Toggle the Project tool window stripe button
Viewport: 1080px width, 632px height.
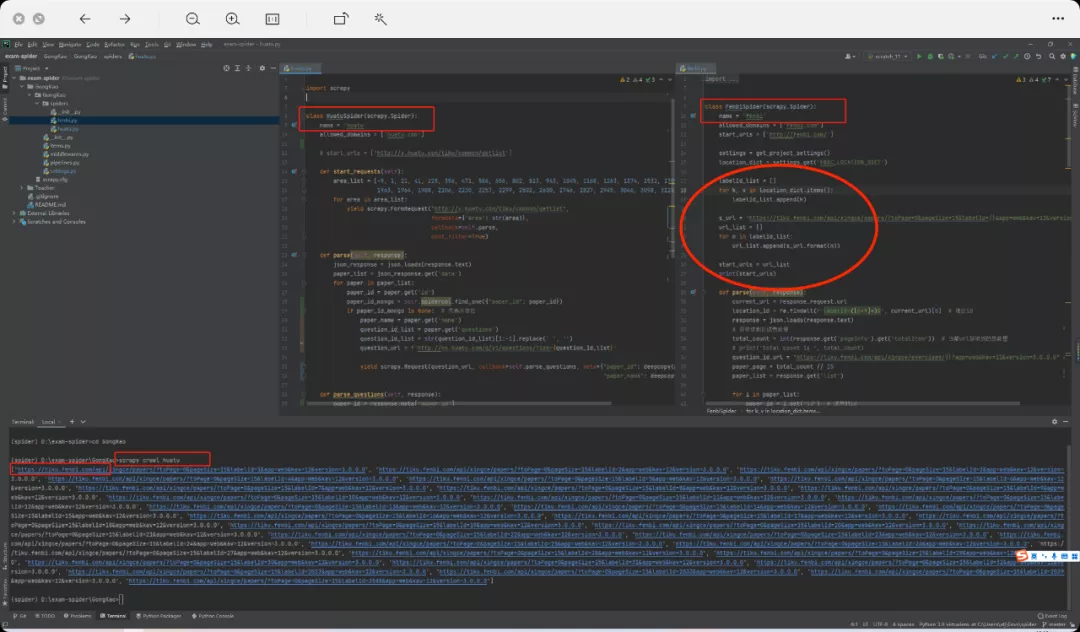click(x=4, y=75)
